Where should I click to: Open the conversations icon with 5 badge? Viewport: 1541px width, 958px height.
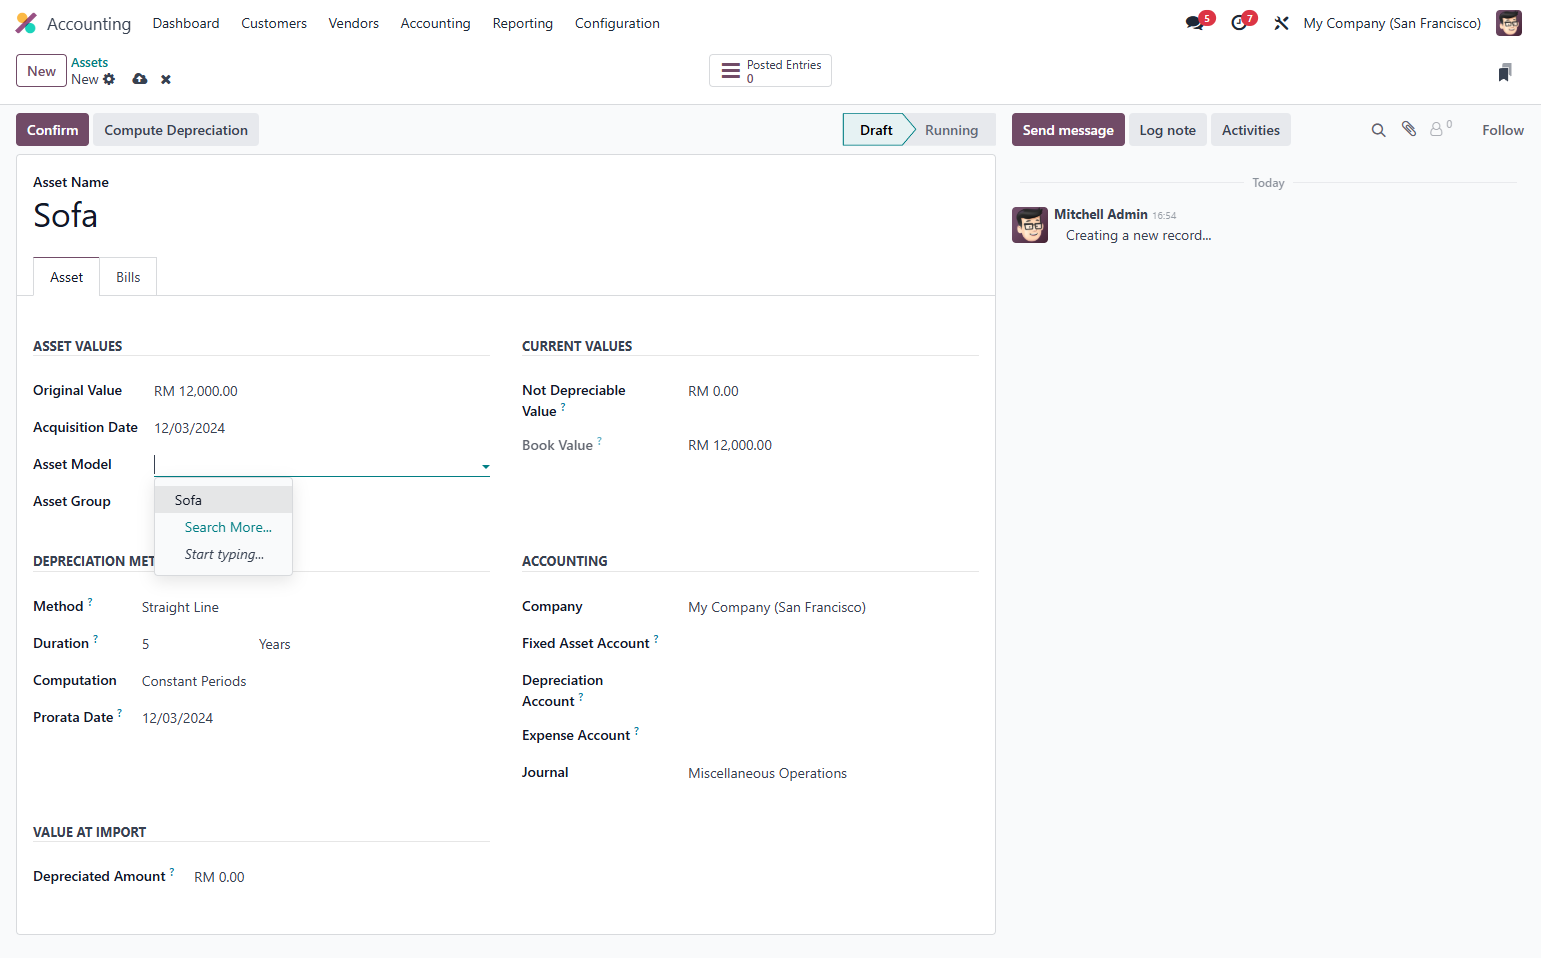pyautogui.click(x=1195, y=23)
